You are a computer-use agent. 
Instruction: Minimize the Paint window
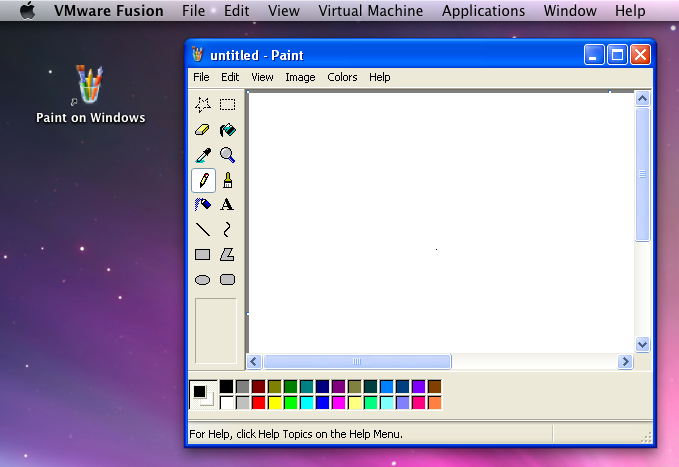[594, 55]
